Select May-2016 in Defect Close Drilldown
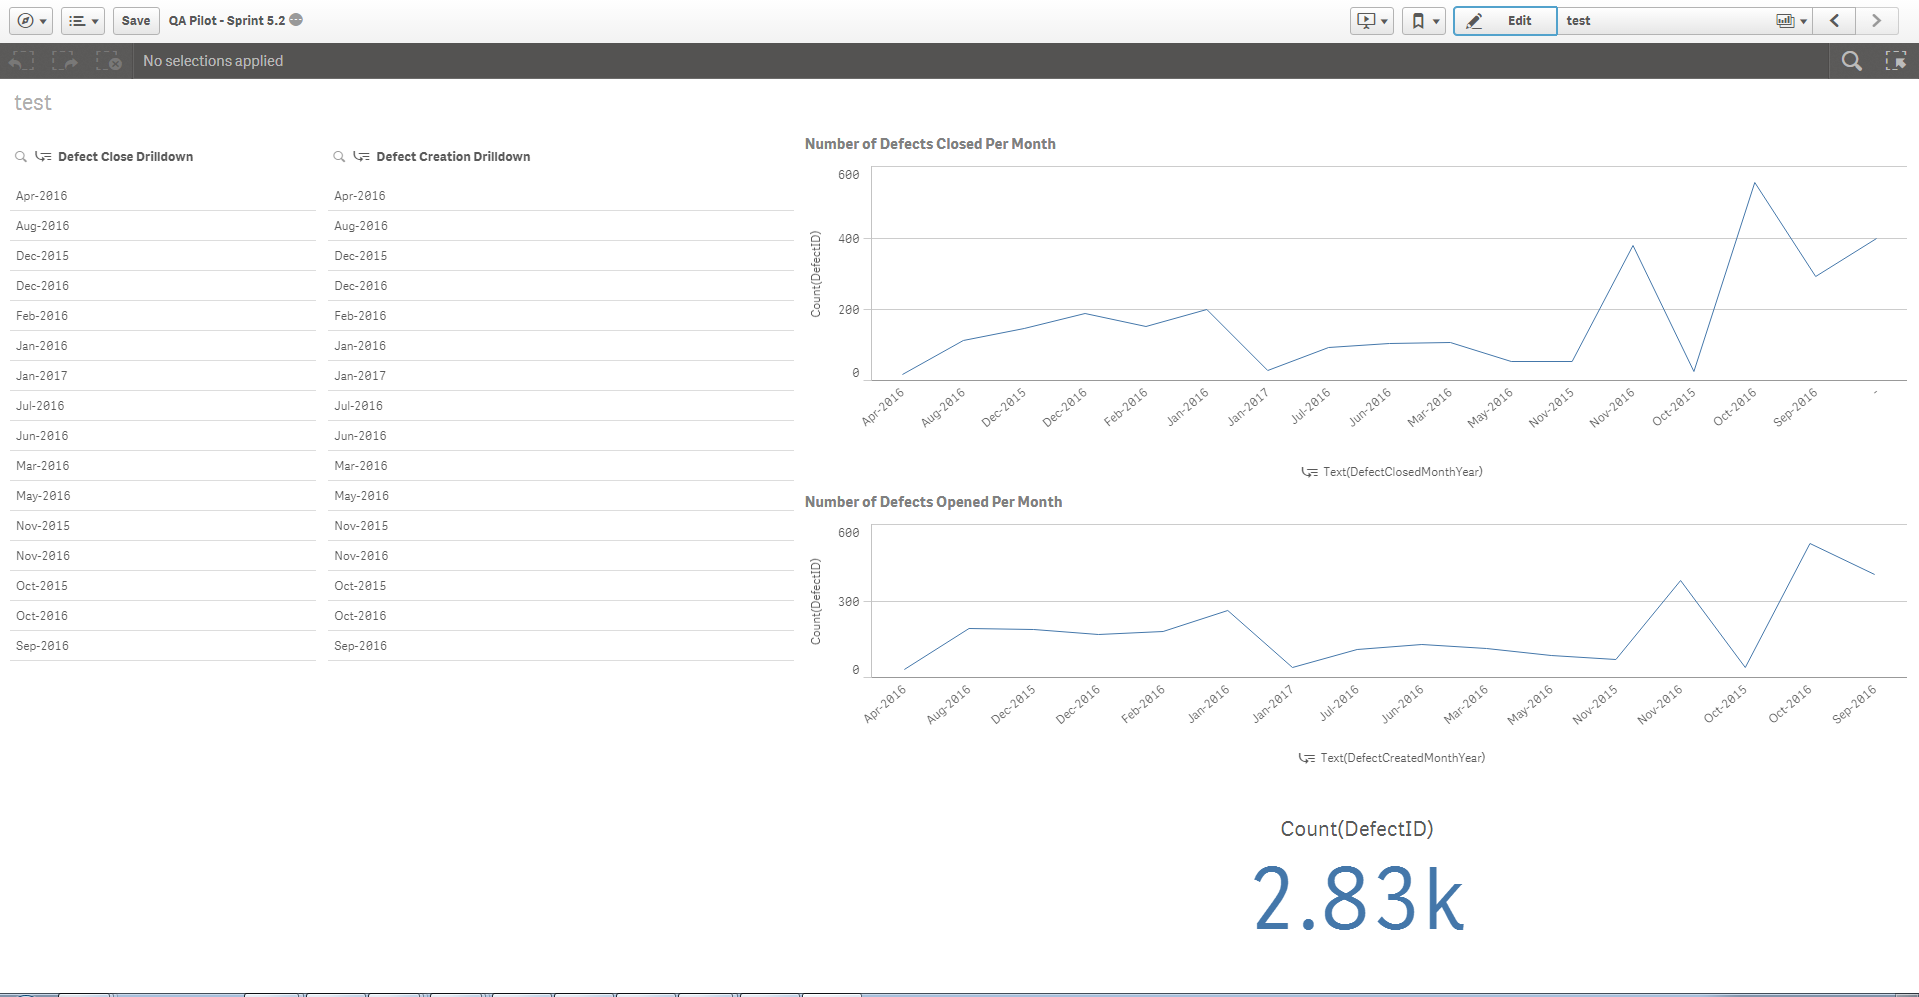The image size is (1919, 997). pyautogui.click(x=163, y=496)
